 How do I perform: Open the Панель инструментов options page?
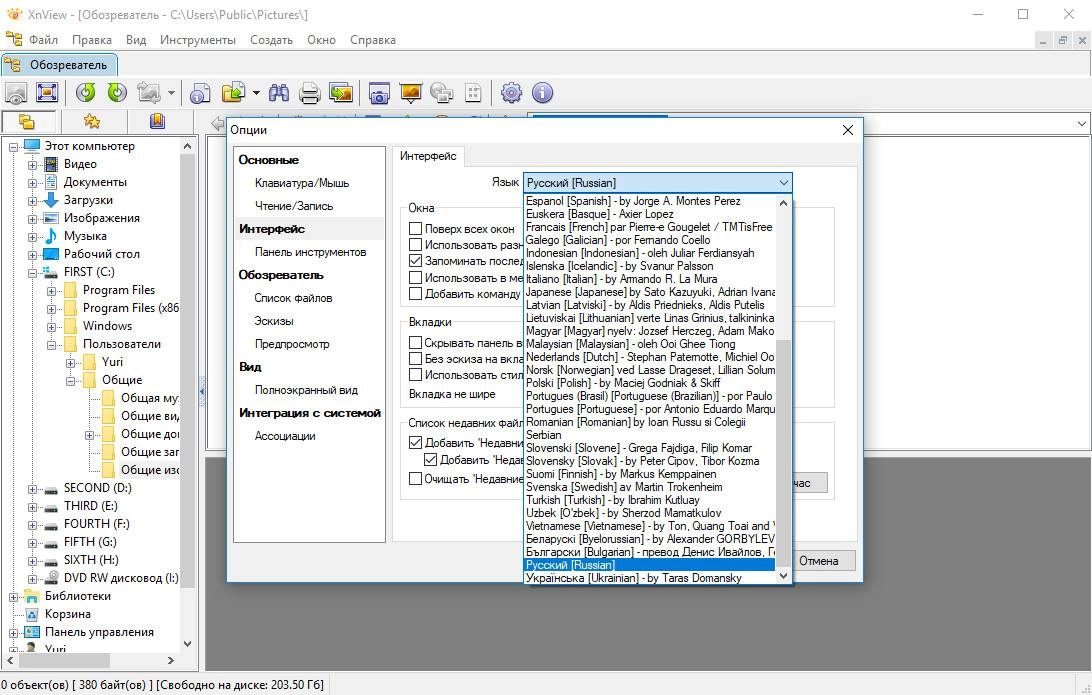(310, 251)
